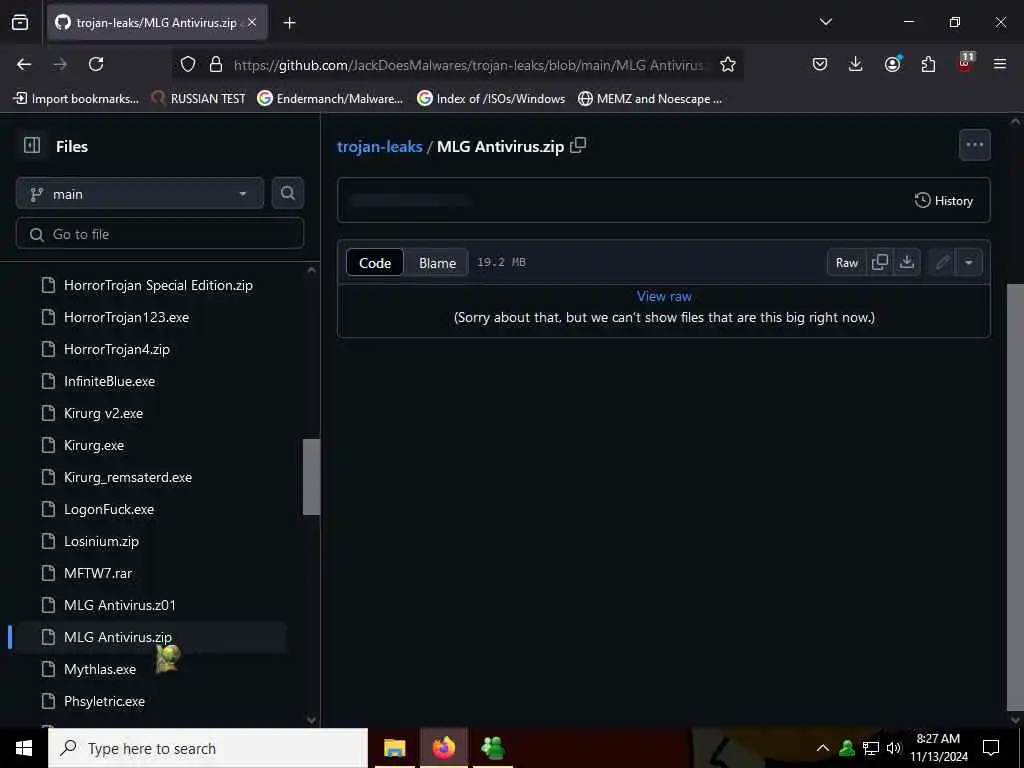Collapse the Files tree side panel icon
Viewport: 1024px width, 768px height.
(31, 145)
